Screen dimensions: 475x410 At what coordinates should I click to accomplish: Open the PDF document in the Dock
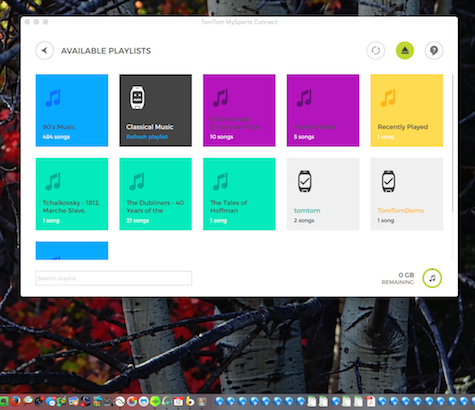click(370, 401)
